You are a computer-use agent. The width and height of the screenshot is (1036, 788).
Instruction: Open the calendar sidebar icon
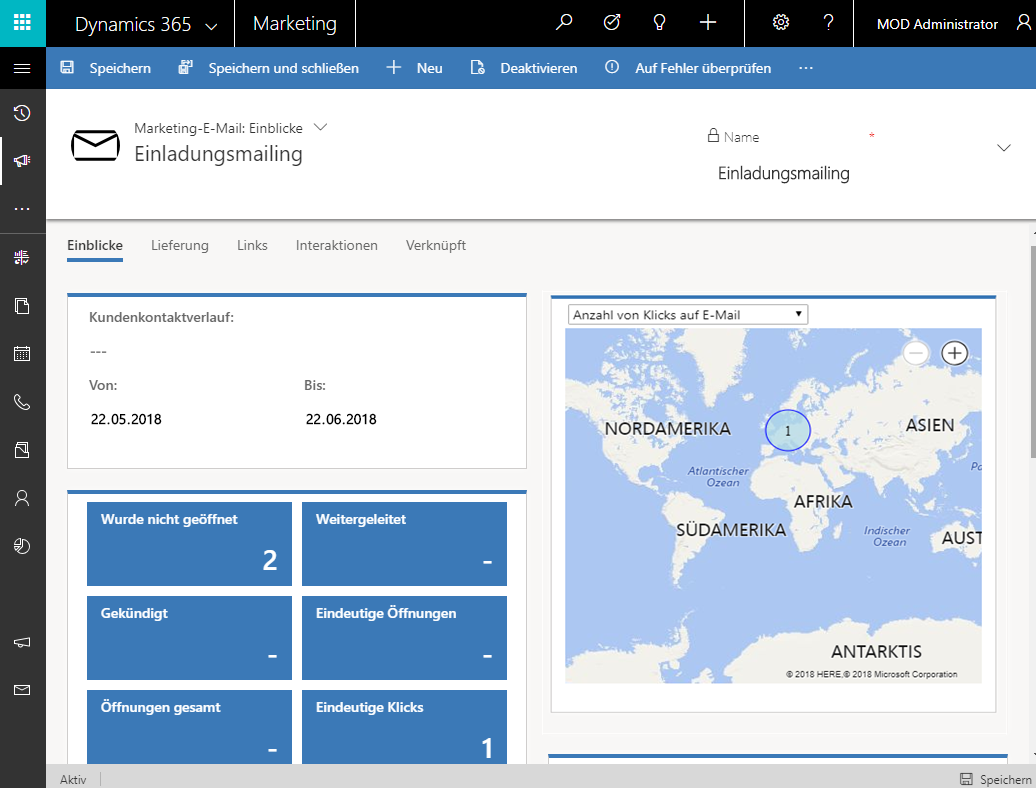tap(22, 353)
